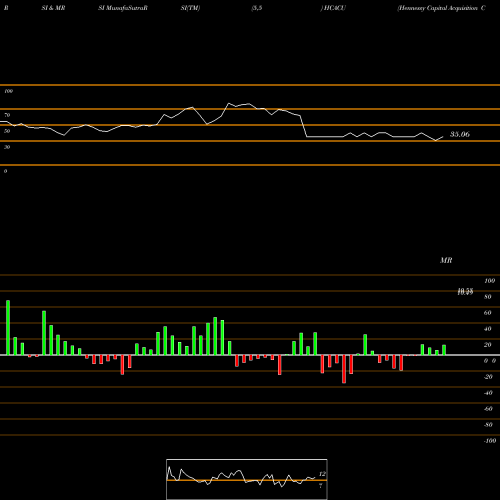The width and height of the screenshot is (500, 500).
Task: Click the '(5,5' parameter text
Action: (257, 8)
